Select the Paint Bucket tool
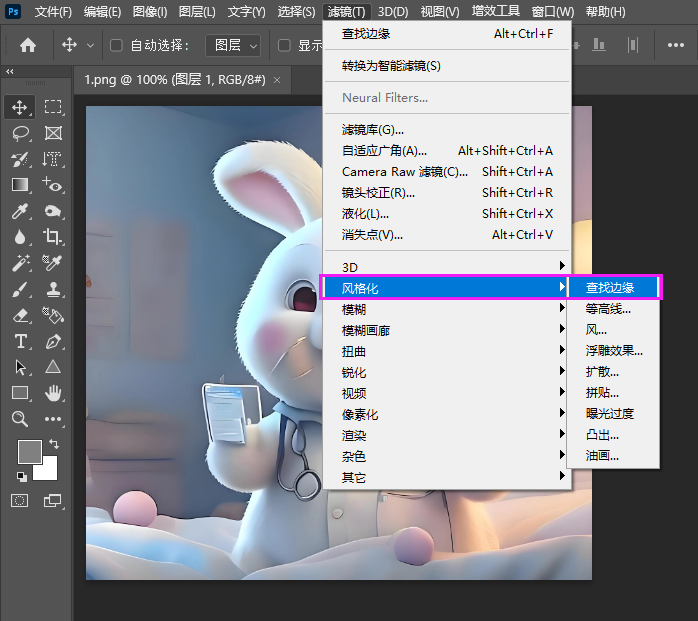Viewport: 698px width, 621px height. (x=53, y=315)
